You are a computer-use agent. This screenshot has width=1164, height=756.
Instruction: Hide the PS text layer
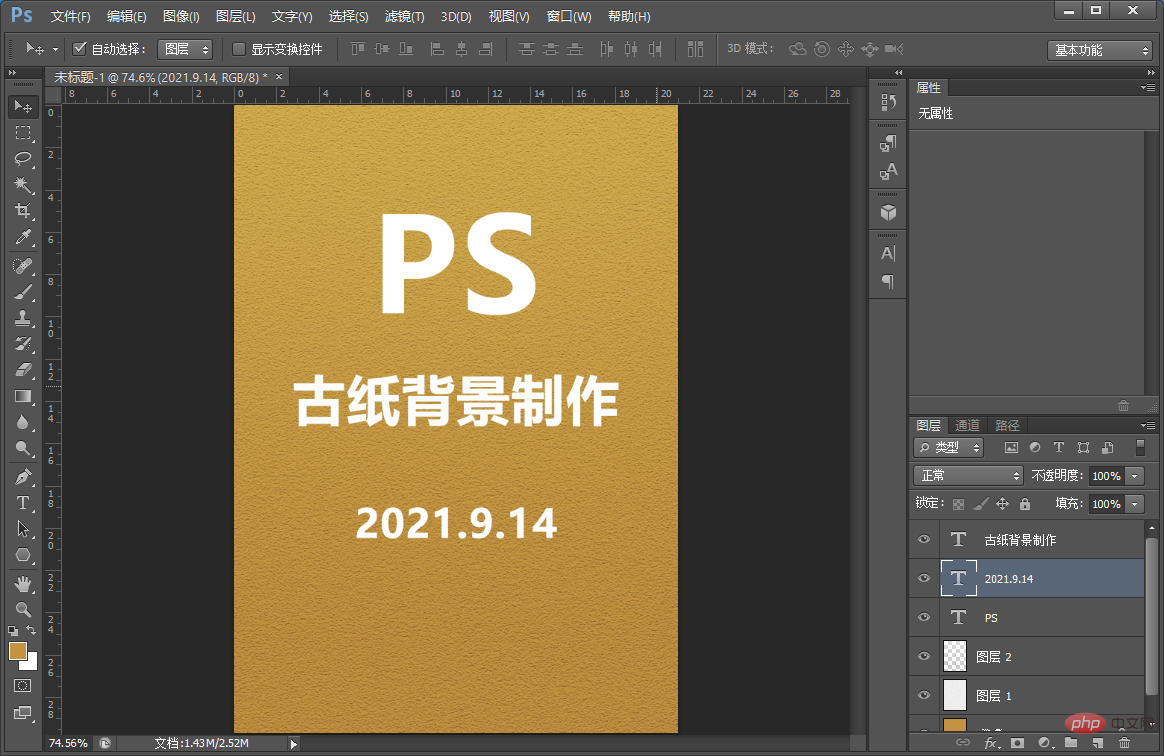[x=924, y=617]
